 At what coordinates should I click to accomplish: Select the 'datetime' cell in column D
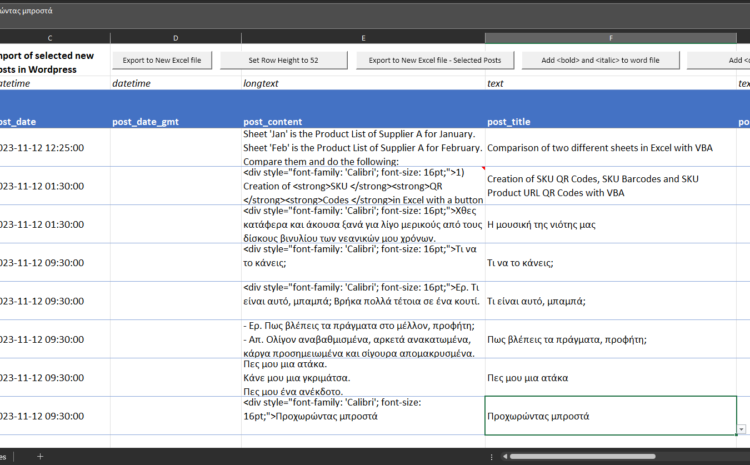[176, 83]
